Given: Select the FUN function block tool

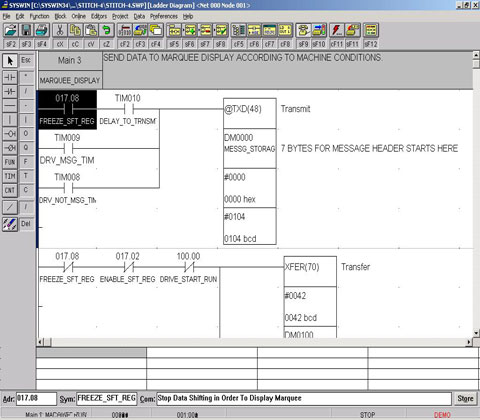Looking at the screenshot, I should click(10, 162).
